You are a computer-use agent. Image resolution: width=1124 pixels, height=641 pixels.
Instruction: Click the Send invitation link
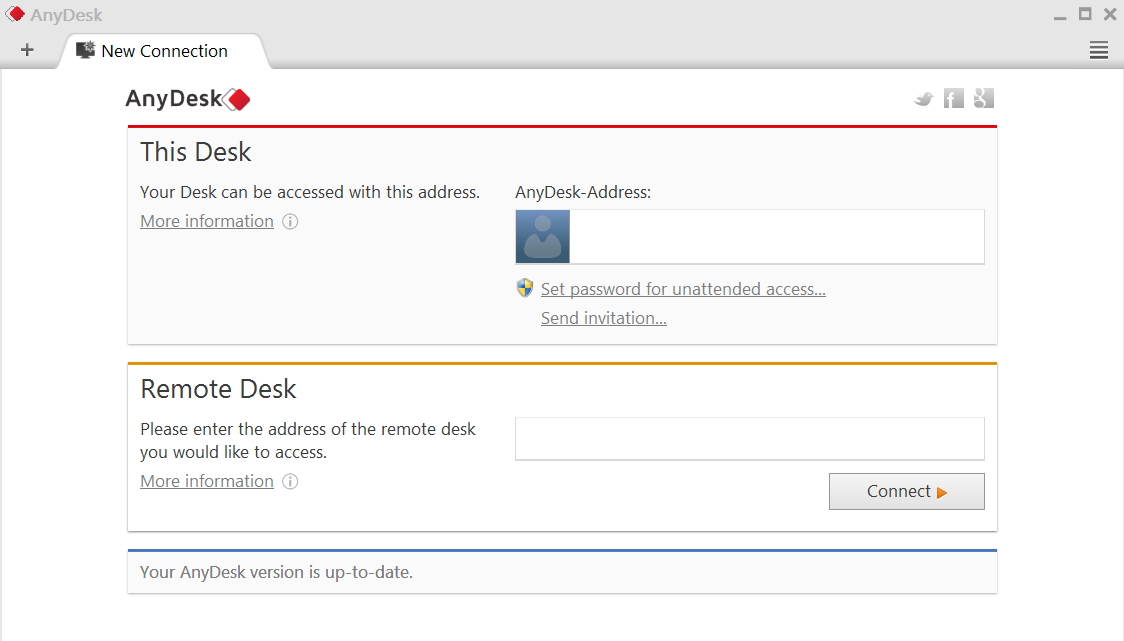point(604,318)
